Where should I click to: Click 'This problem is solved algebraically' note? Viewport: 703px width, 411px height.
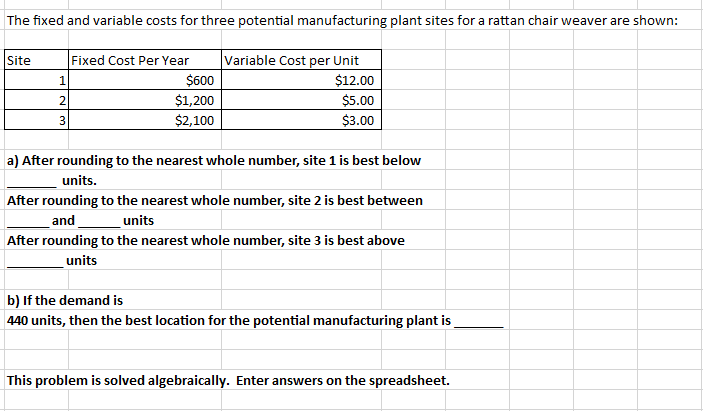click(228, 381)
